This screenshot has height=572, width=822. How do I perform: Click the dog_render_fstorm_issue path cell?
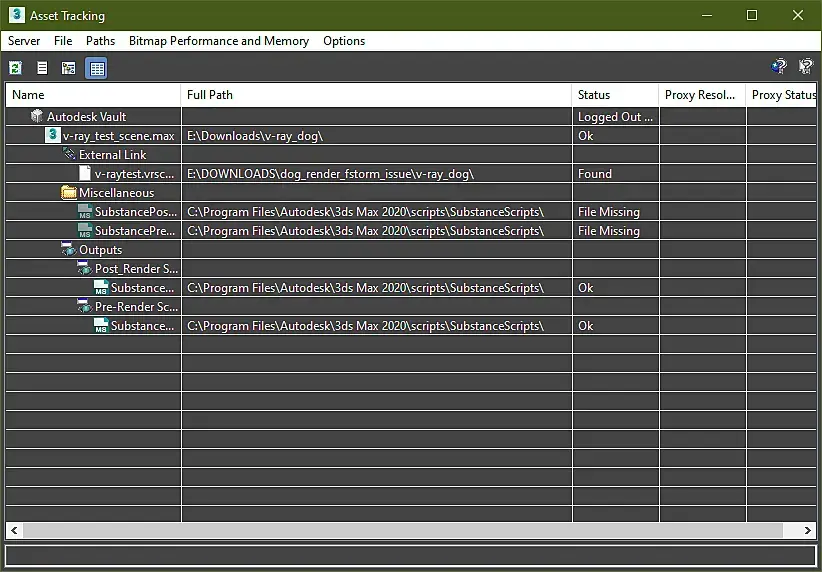pos(376,174)
